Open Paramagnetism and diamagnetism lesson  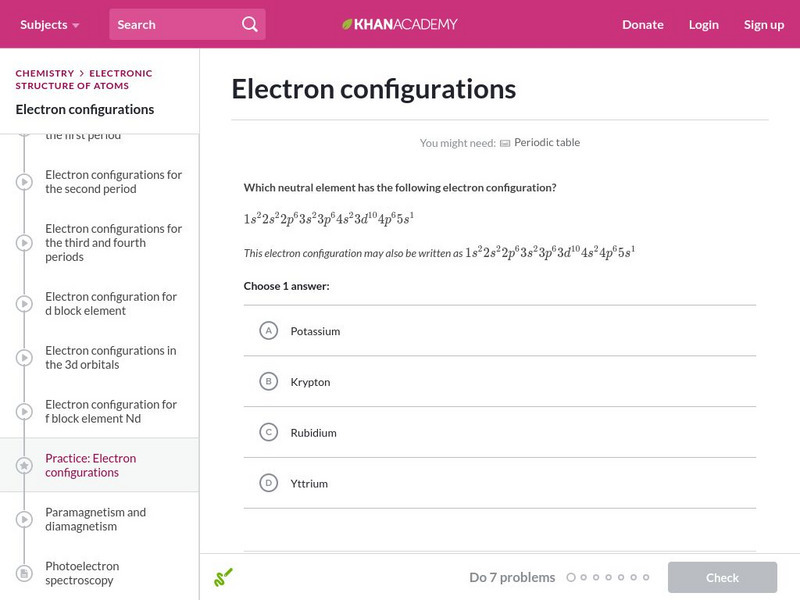95,519
